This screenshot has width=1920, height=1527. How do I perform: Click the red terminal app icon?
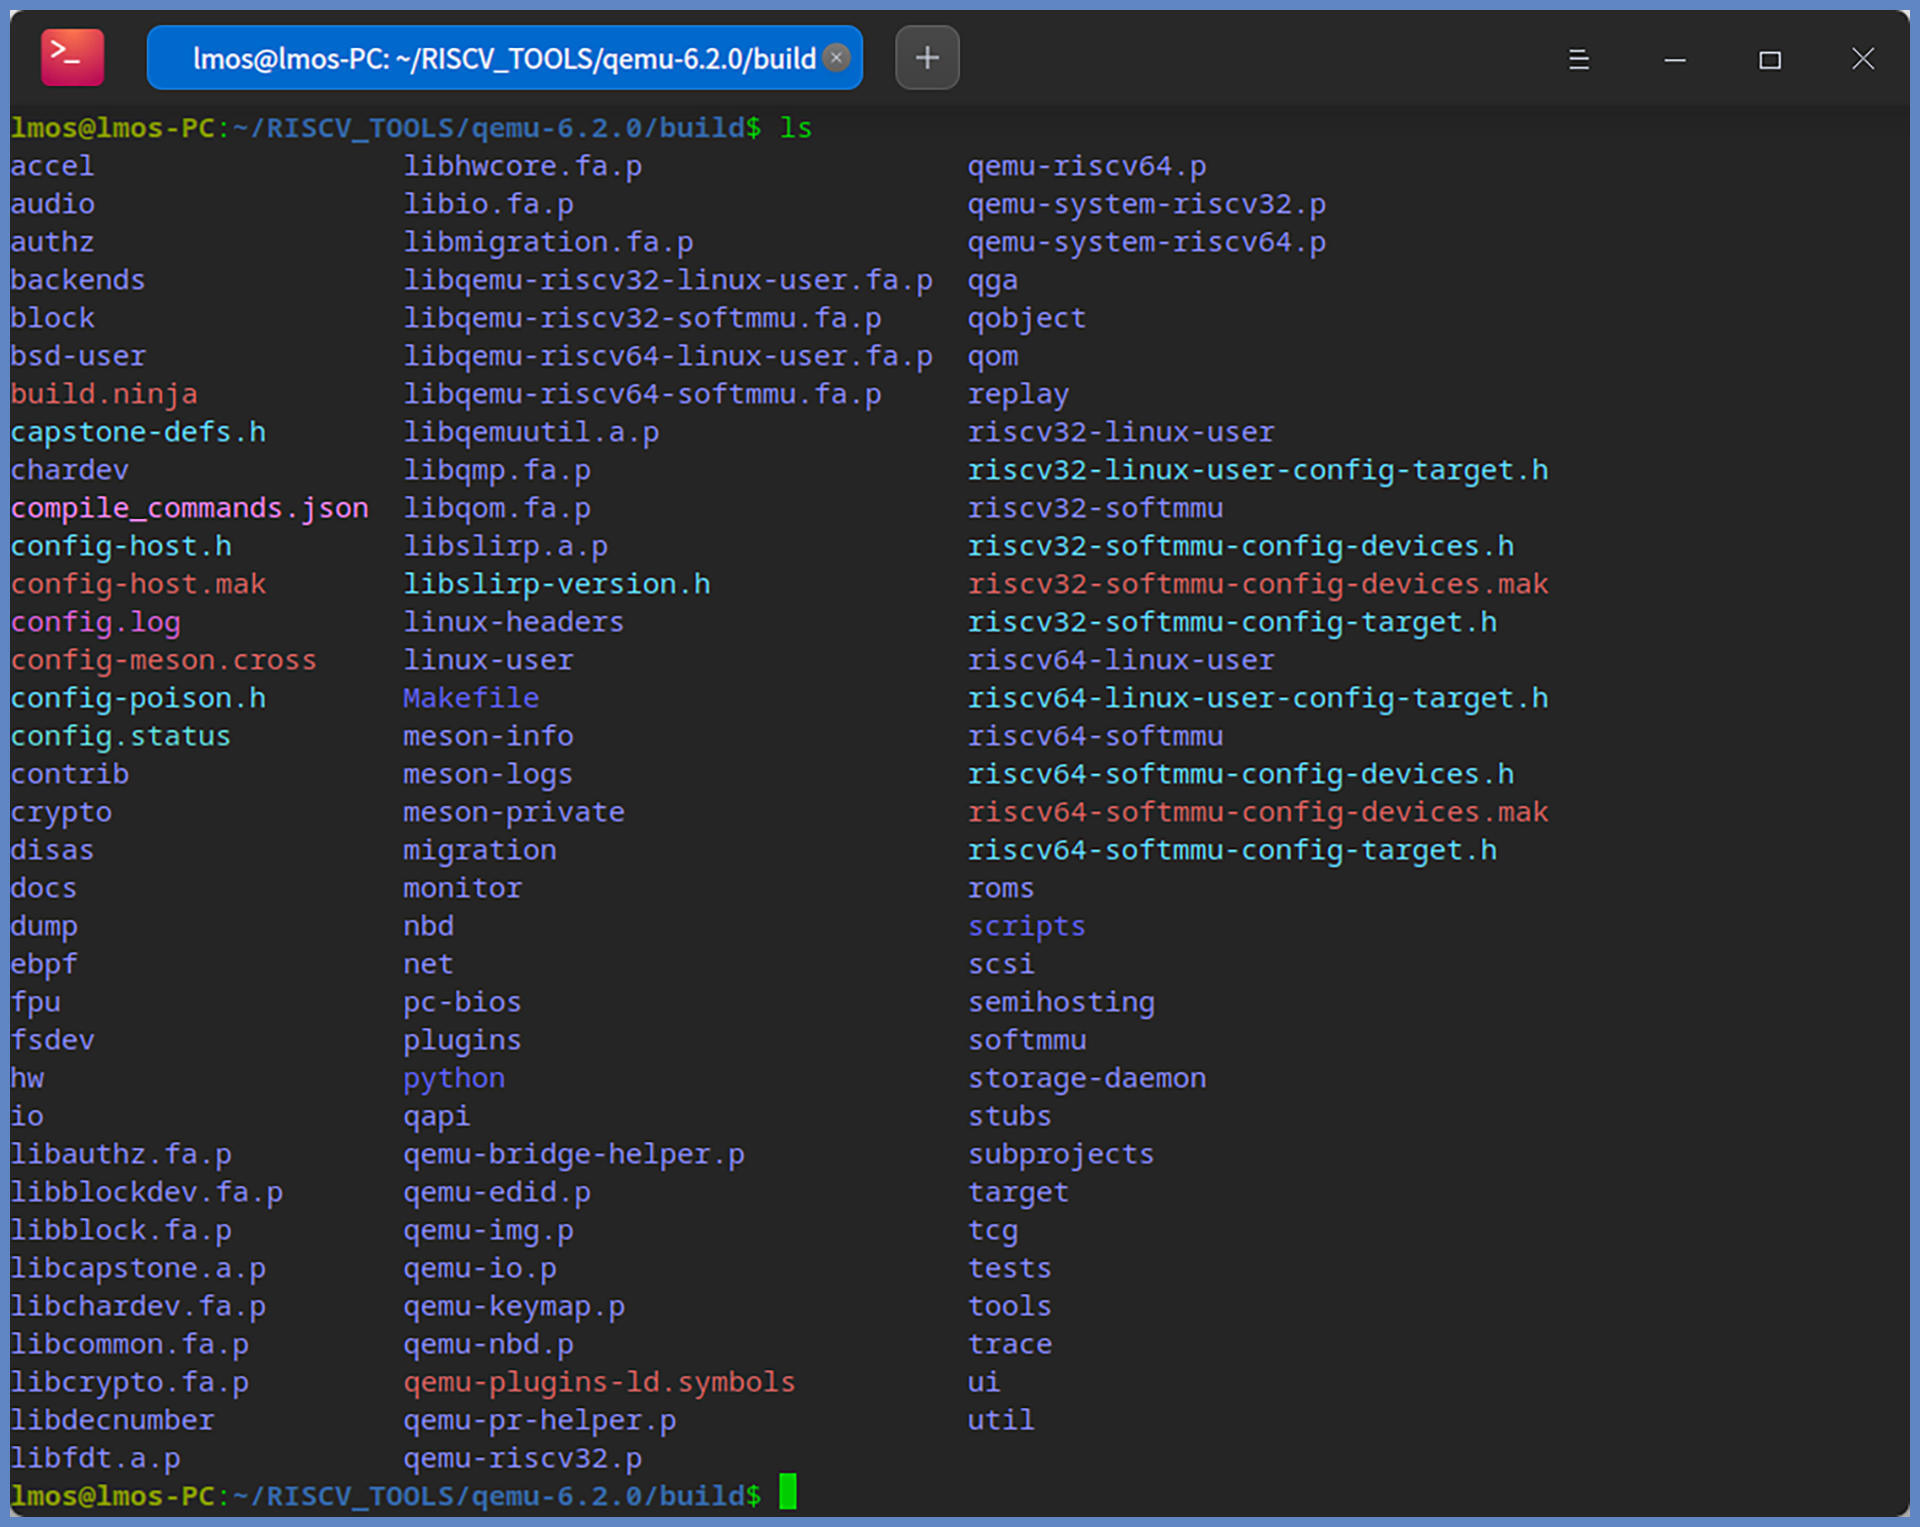click(x=72, y=57)
